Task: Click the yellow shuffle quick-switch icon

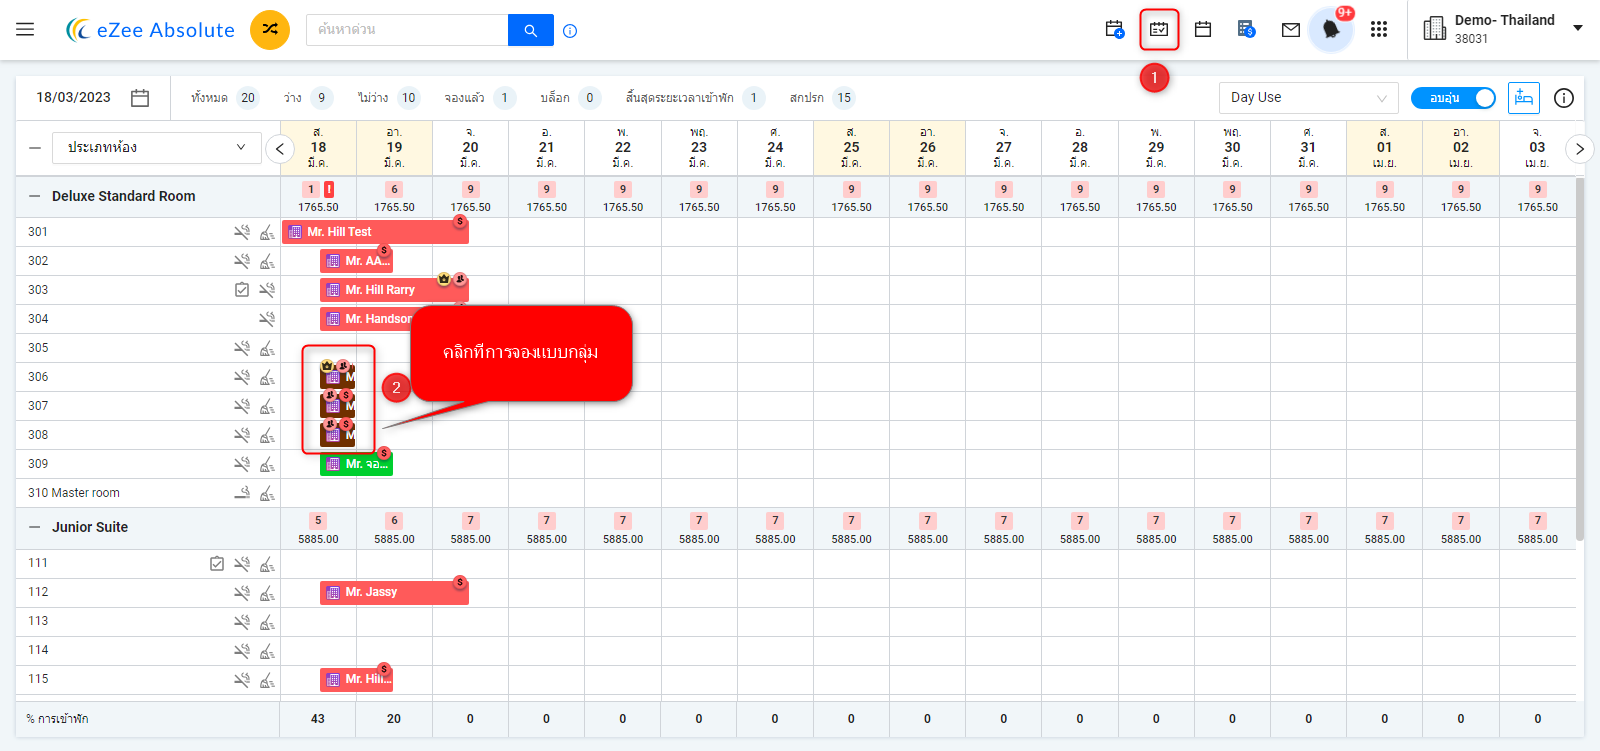Action: (270, 30)
